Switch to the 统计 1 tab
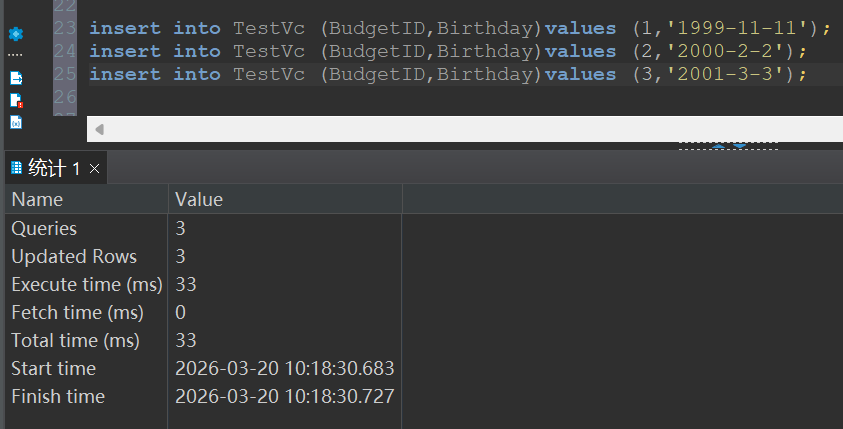 pyautogui.click(x=56, y=168)
